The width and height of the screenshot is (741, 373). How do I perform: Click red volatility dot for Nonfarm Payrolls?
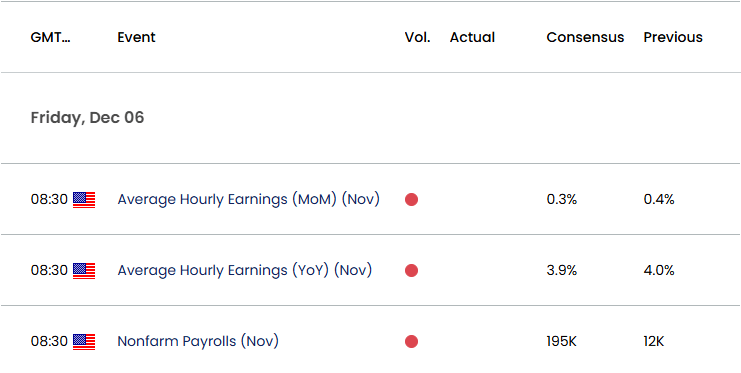point(411,341)
